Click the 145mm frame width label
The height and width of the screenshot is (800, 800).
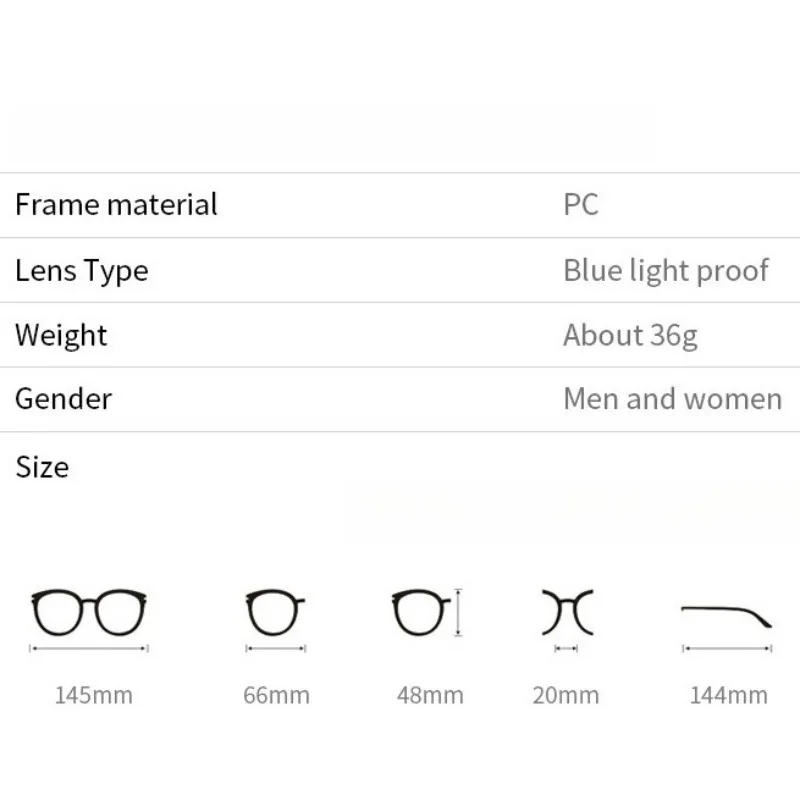[93, 695]
